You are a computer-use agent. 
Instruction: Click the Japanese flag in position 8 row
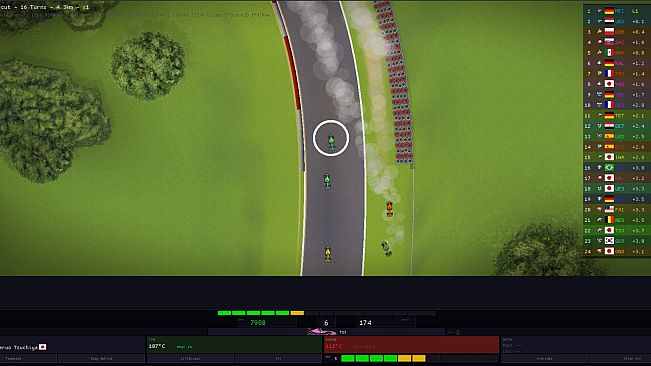[609, 84]
